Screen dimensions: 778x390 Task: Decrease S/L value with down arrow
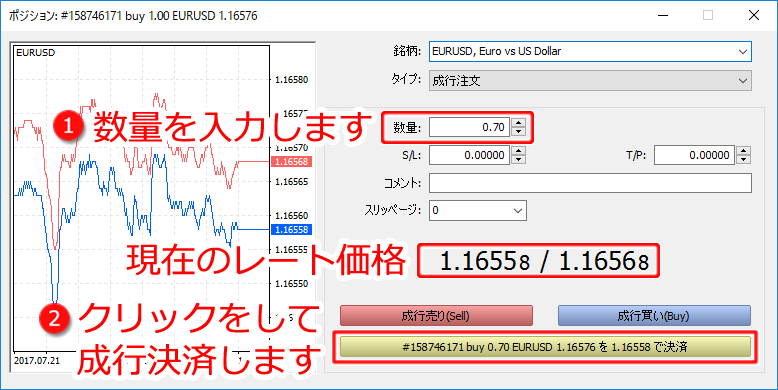click(519, 160)
